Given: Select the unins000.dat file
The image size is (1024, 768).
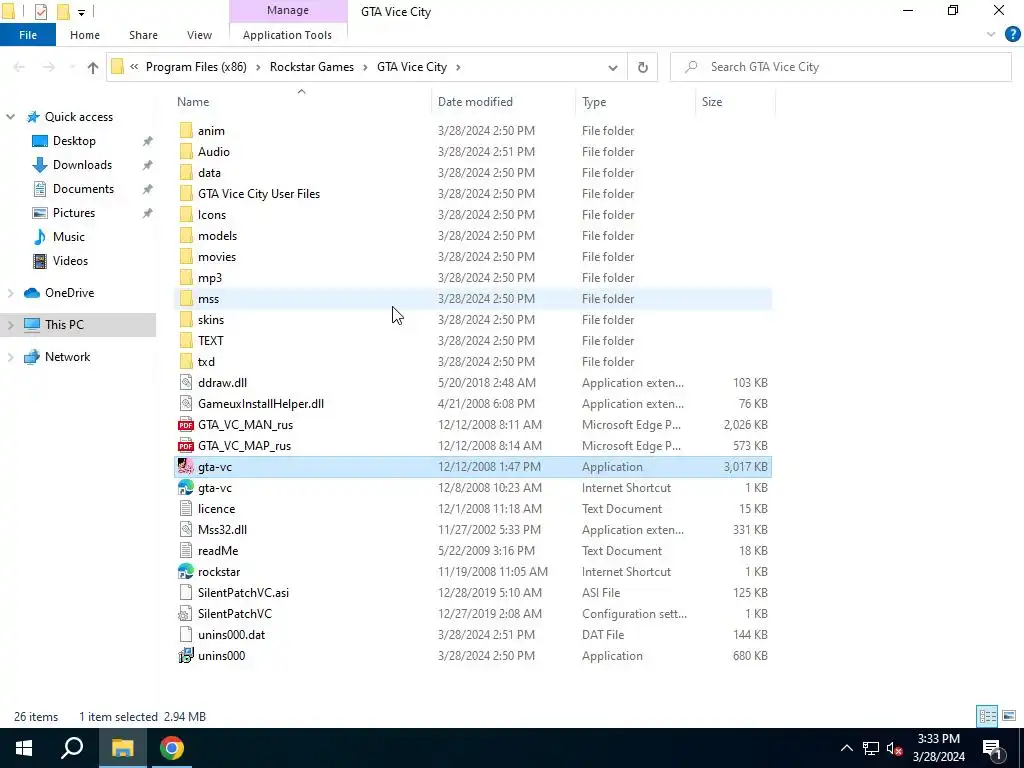Looking at the screenshot, I should [x=231, y=635].
